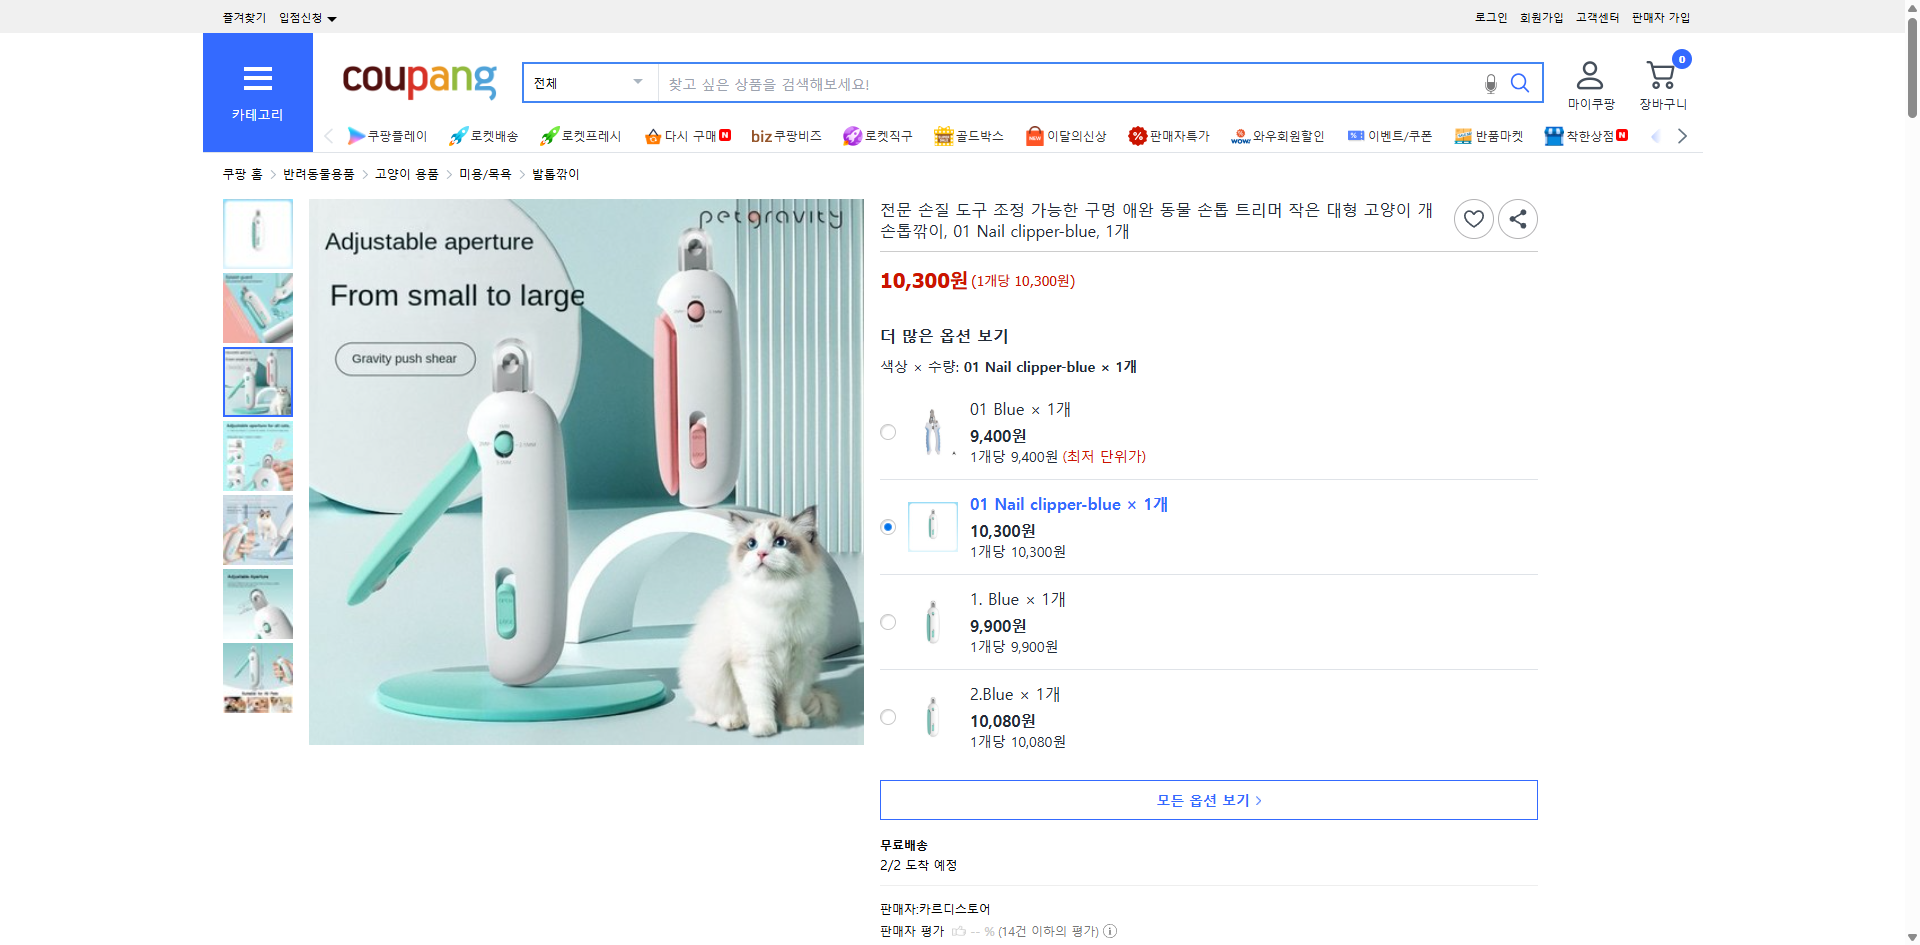
Task: Select the 1. Blue option
Action: pyautogui.click(x=888, y=622)
